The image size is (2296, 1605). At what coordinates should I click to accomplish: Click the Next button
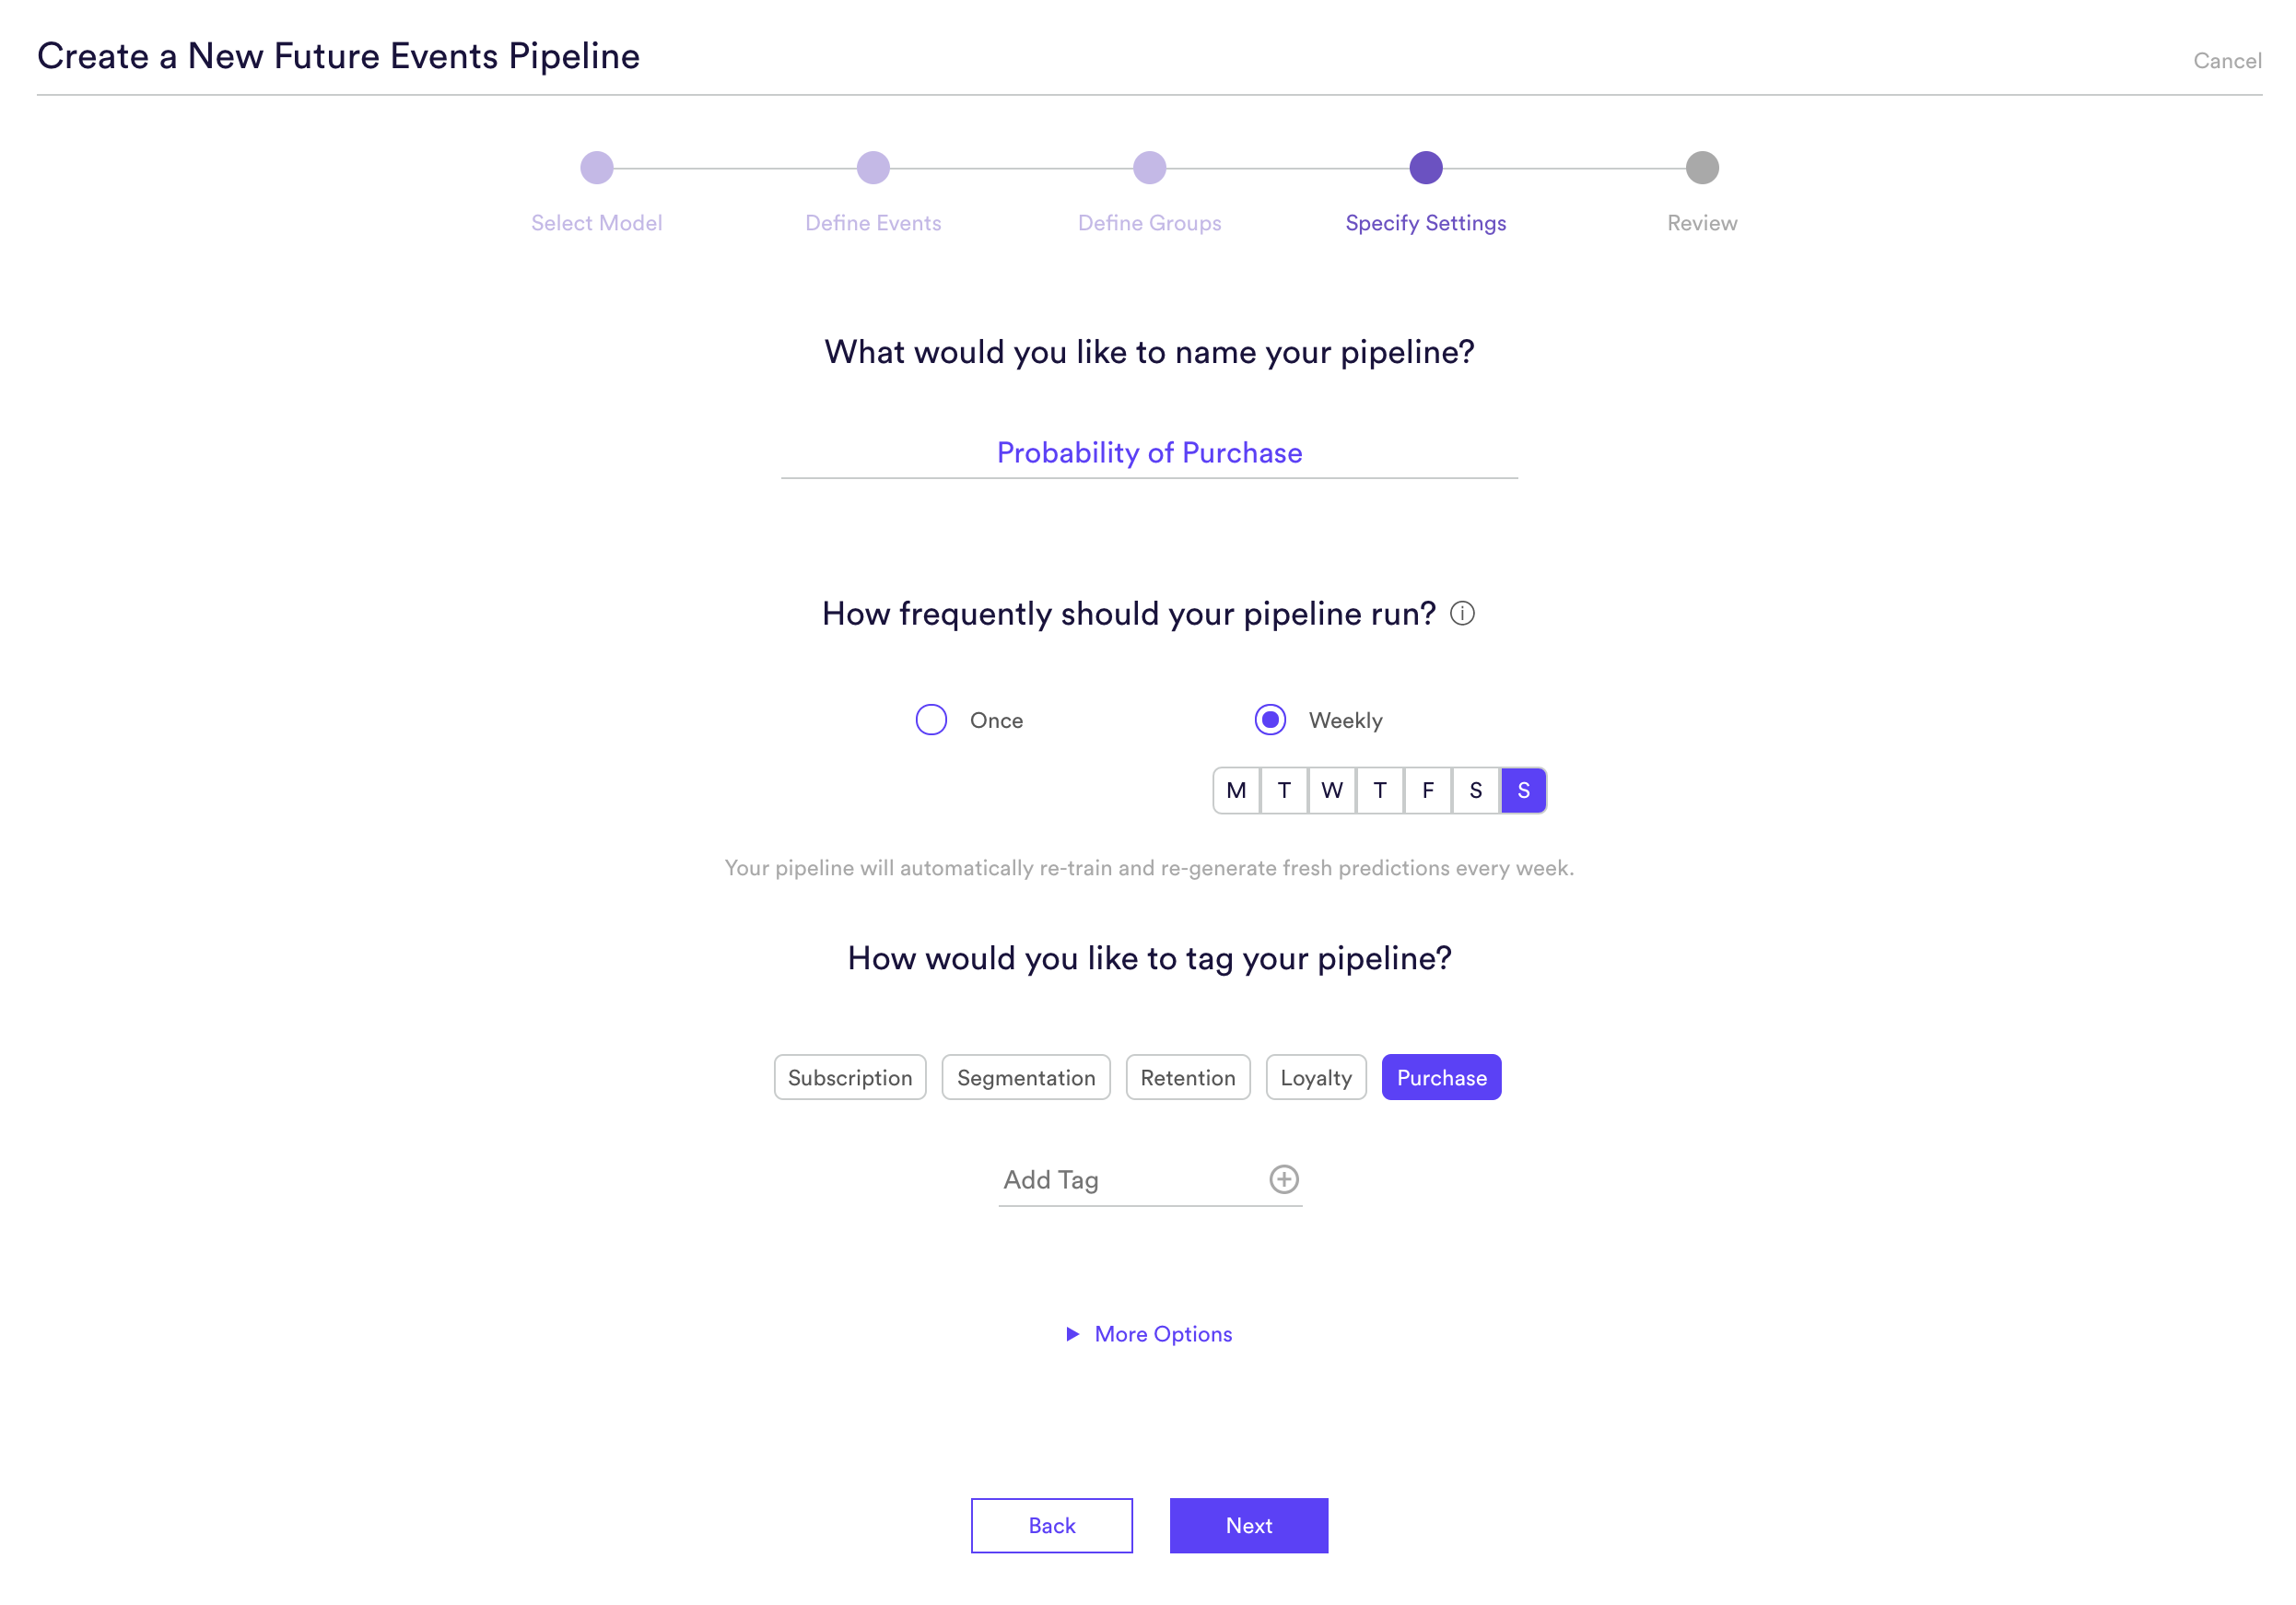tap(1249, 1526)
